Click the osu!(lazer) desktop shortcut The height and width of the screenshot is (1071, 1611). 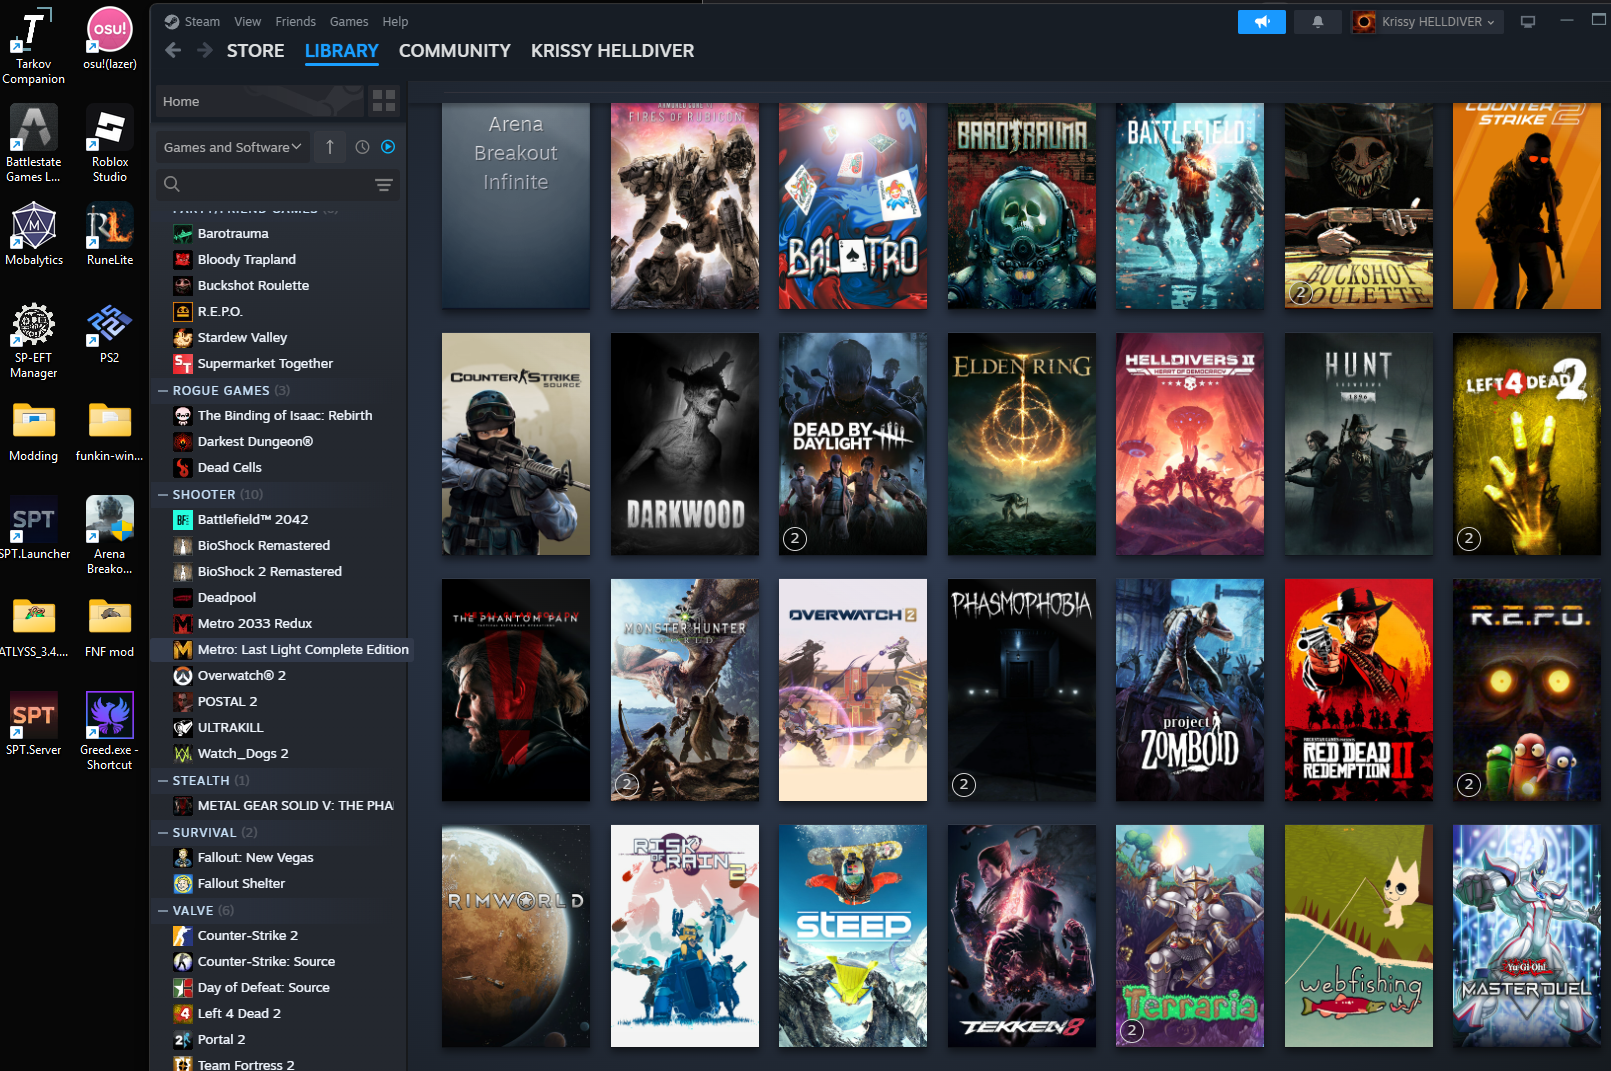[110, 40]
